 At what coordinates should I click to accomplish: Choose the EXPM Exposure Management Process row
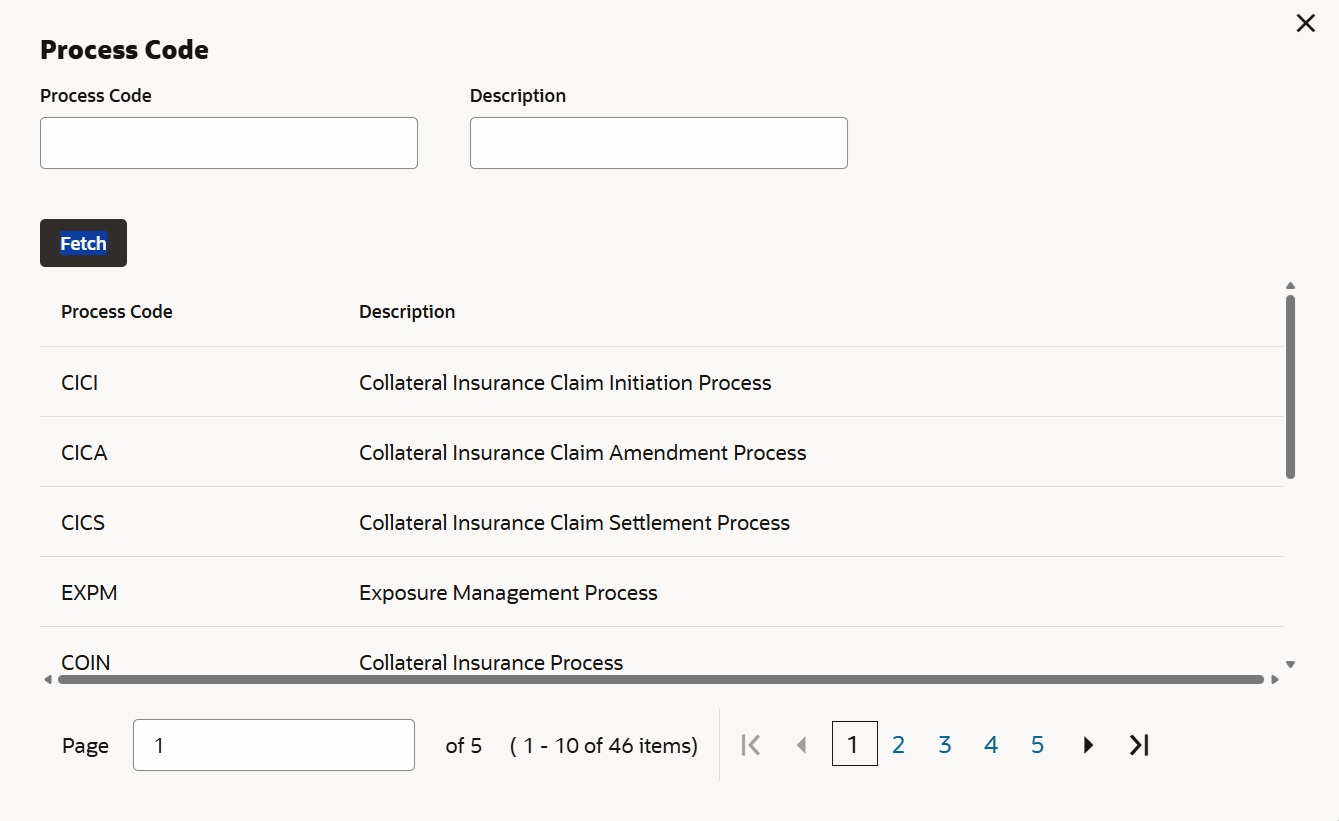tap(508, 593)
